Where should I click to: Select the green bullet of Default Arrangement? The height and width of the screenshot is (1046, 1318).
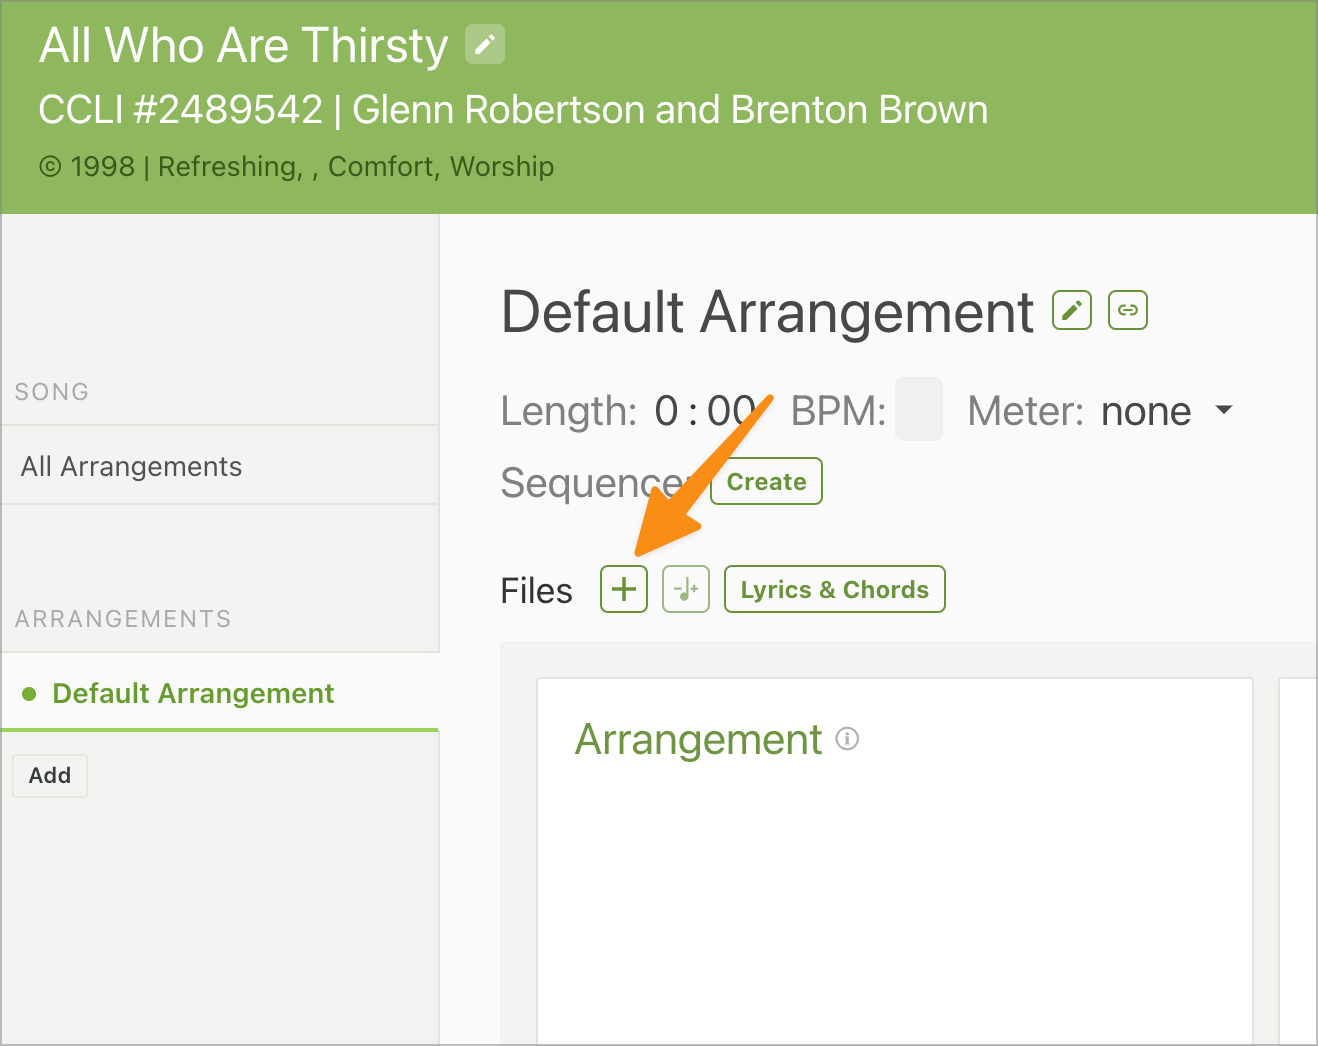[x=29, y=694]
